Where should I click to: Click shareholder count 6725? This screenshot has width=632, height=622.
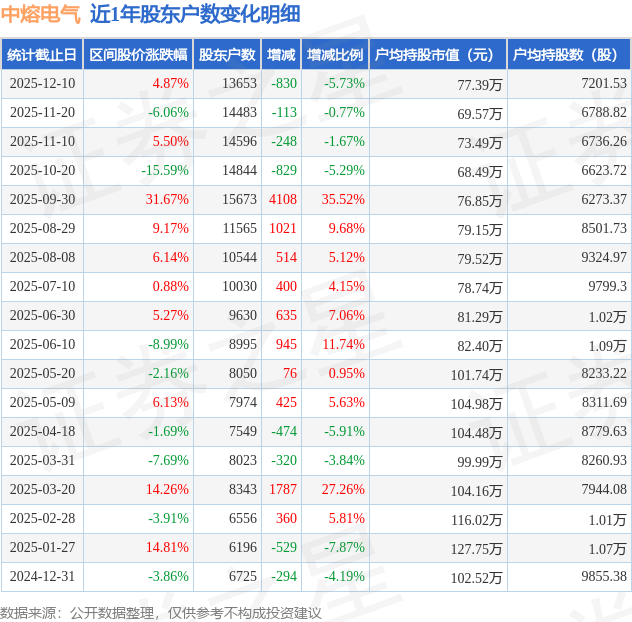[x=243, y=577]
